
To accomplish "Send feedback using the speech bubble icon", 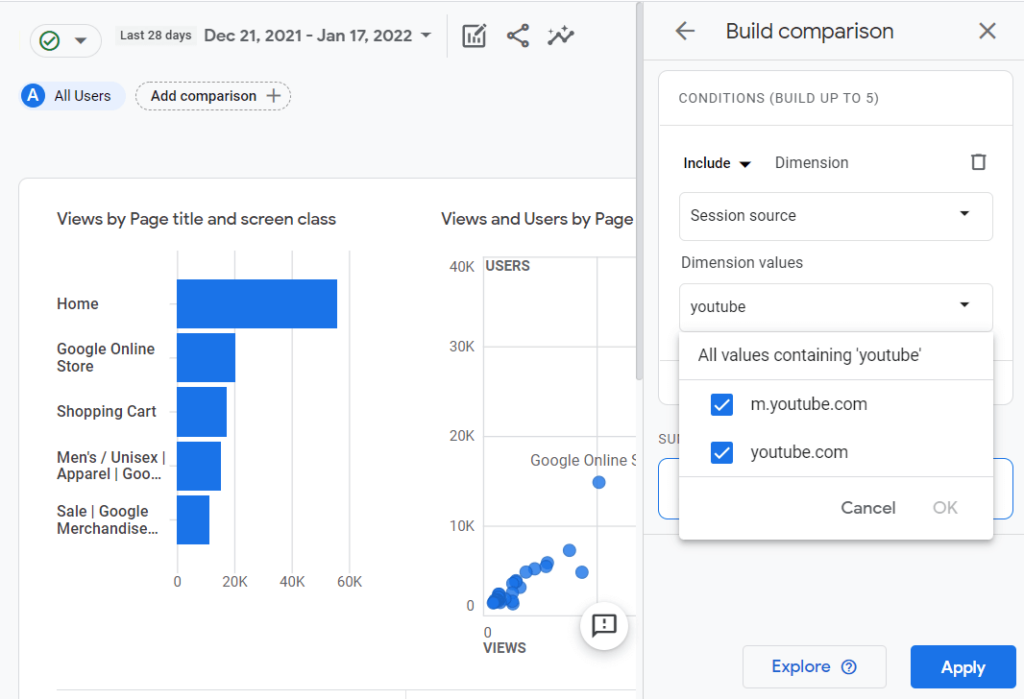I will click(x=604, y=627).
